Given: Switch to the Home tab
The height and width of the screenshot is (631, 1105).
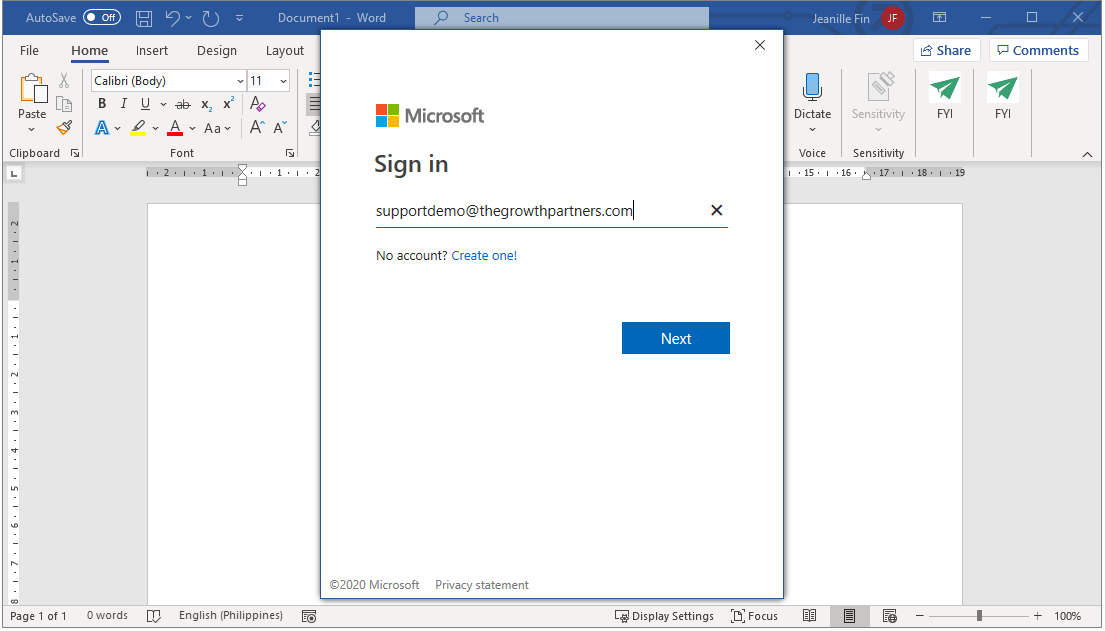Looking at the screenshot, I should [x=89, y=51].
